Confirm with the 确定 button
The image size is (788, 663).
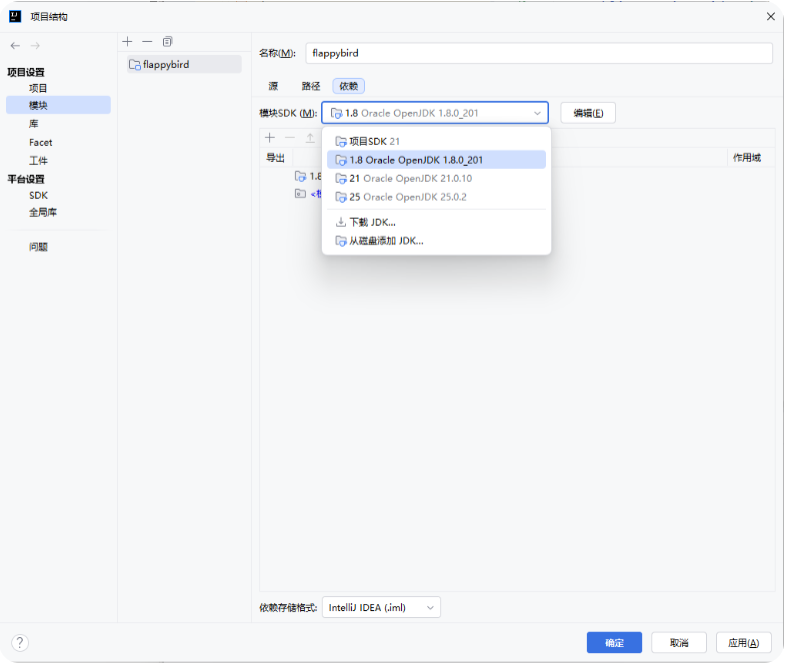click(x=614, y=642)
